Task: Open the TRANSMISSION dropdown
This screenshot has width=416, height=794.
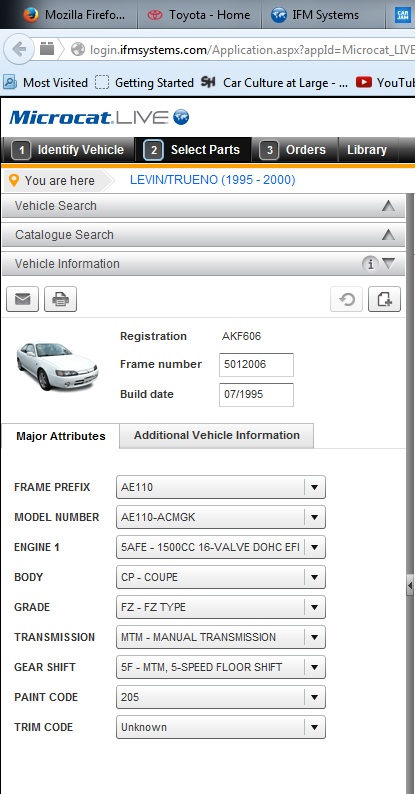Action: (221, 637)
